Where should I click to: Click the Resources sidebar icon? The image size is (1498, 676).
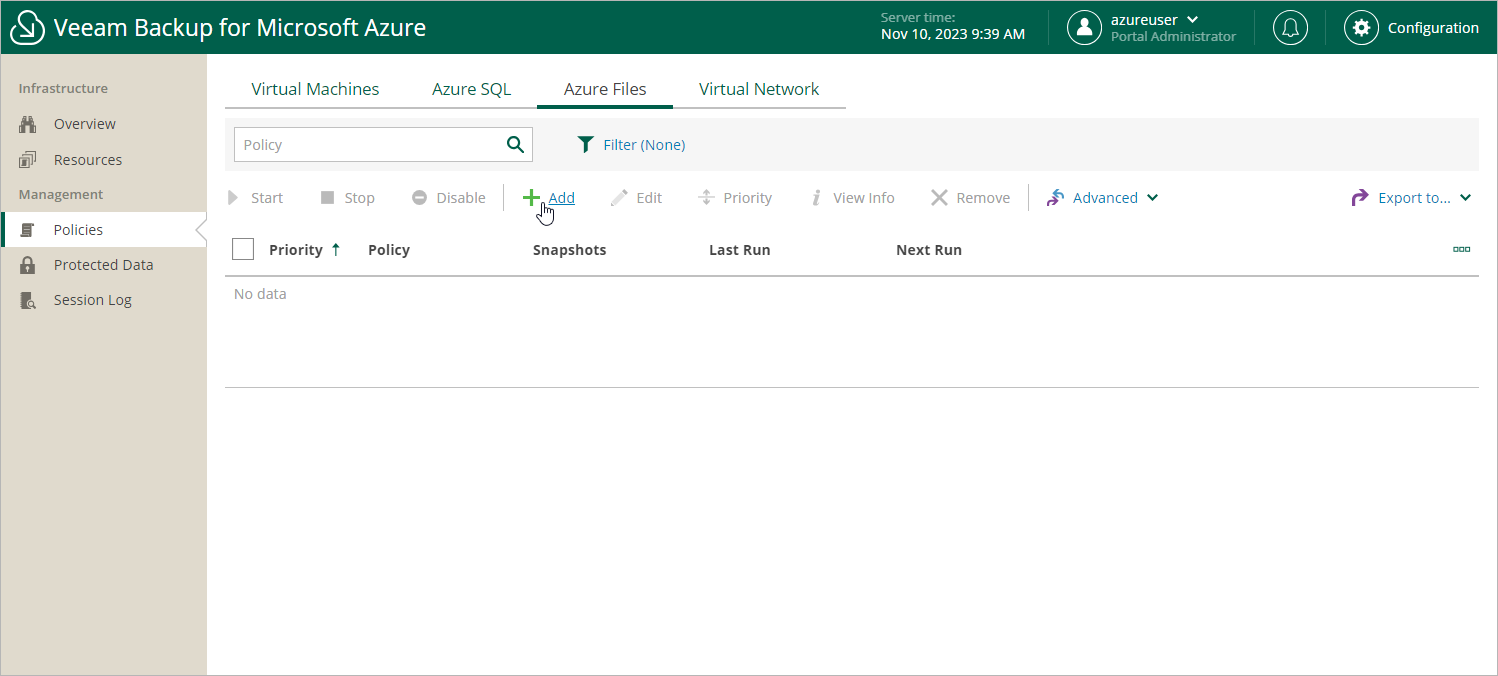(x=28, y=160)
